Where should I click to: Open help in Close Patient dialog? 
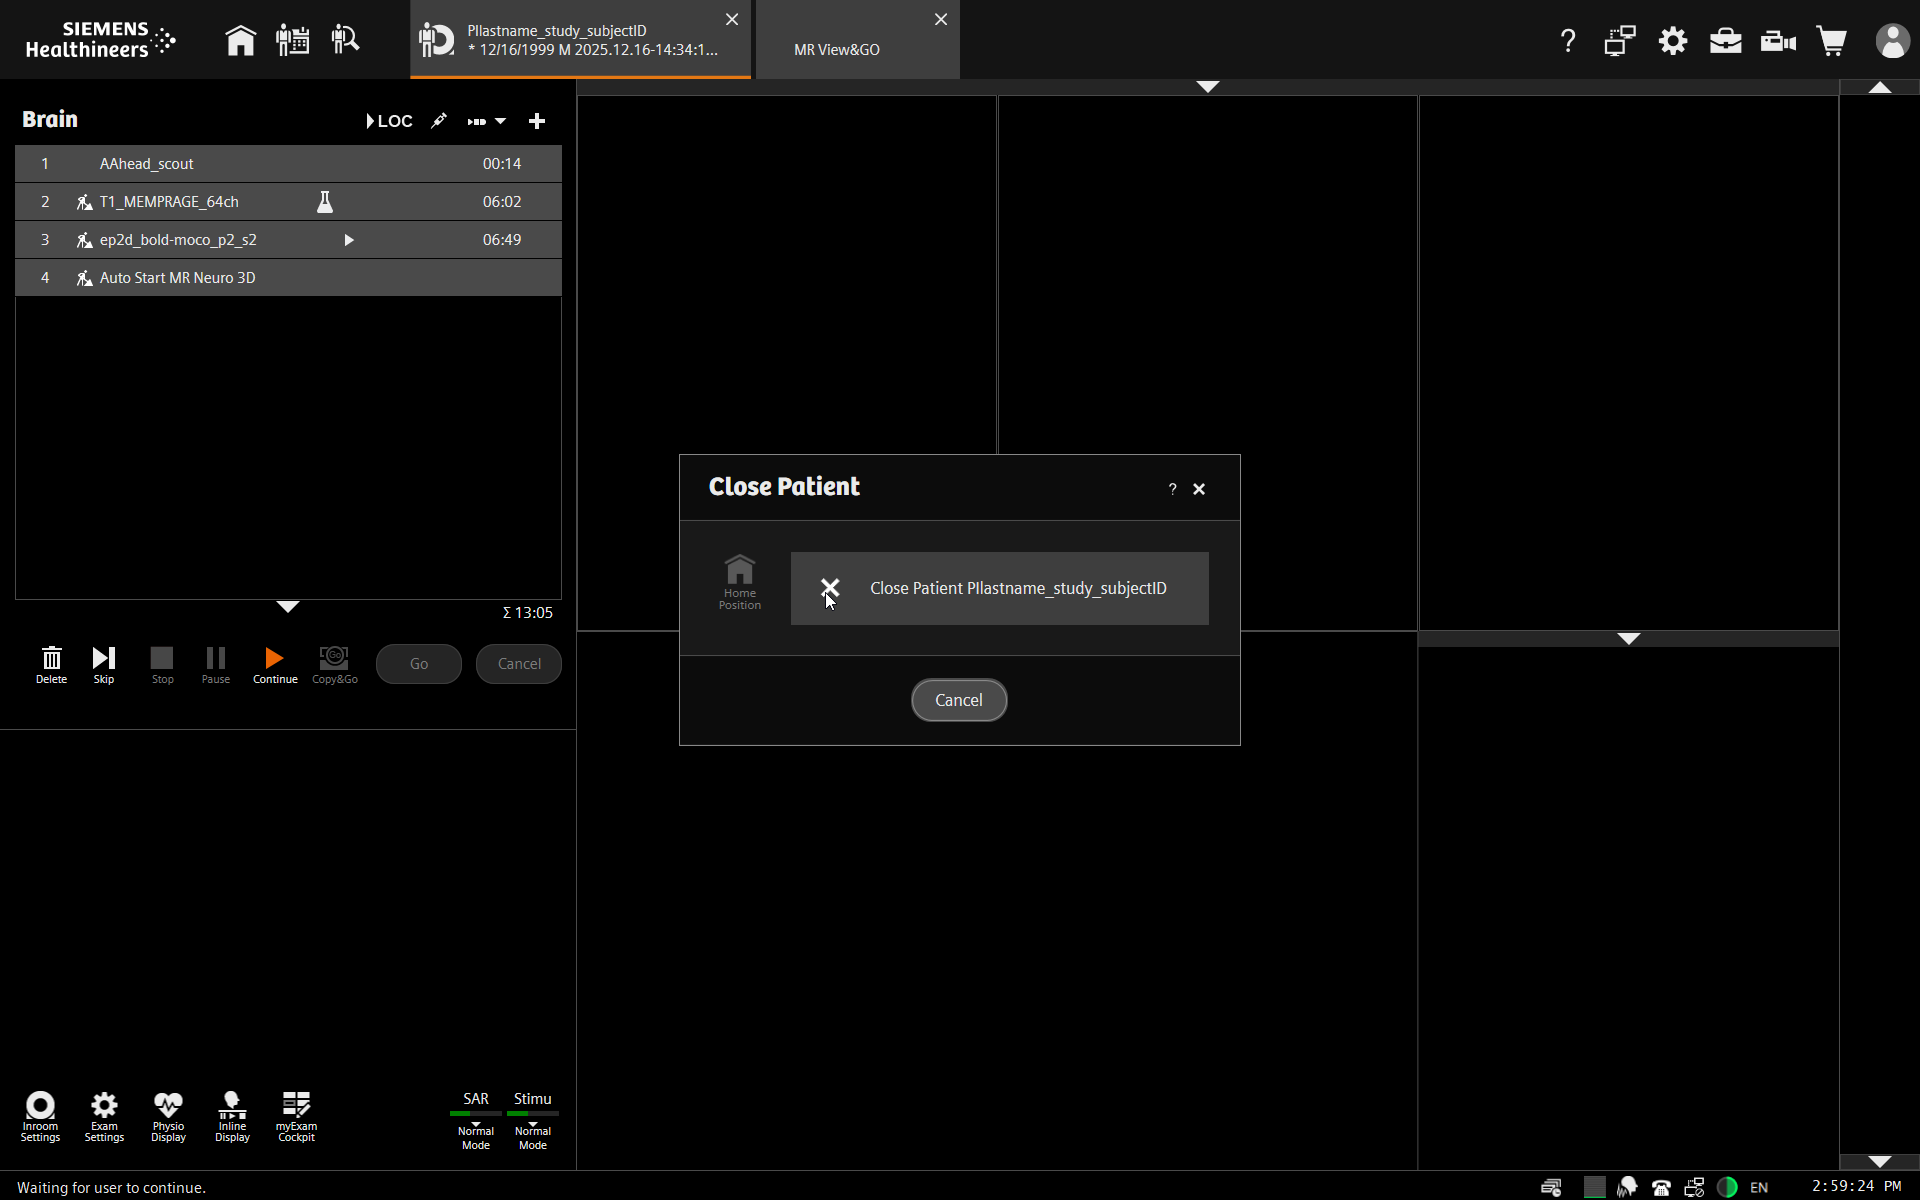click(x=1172, y=489)
